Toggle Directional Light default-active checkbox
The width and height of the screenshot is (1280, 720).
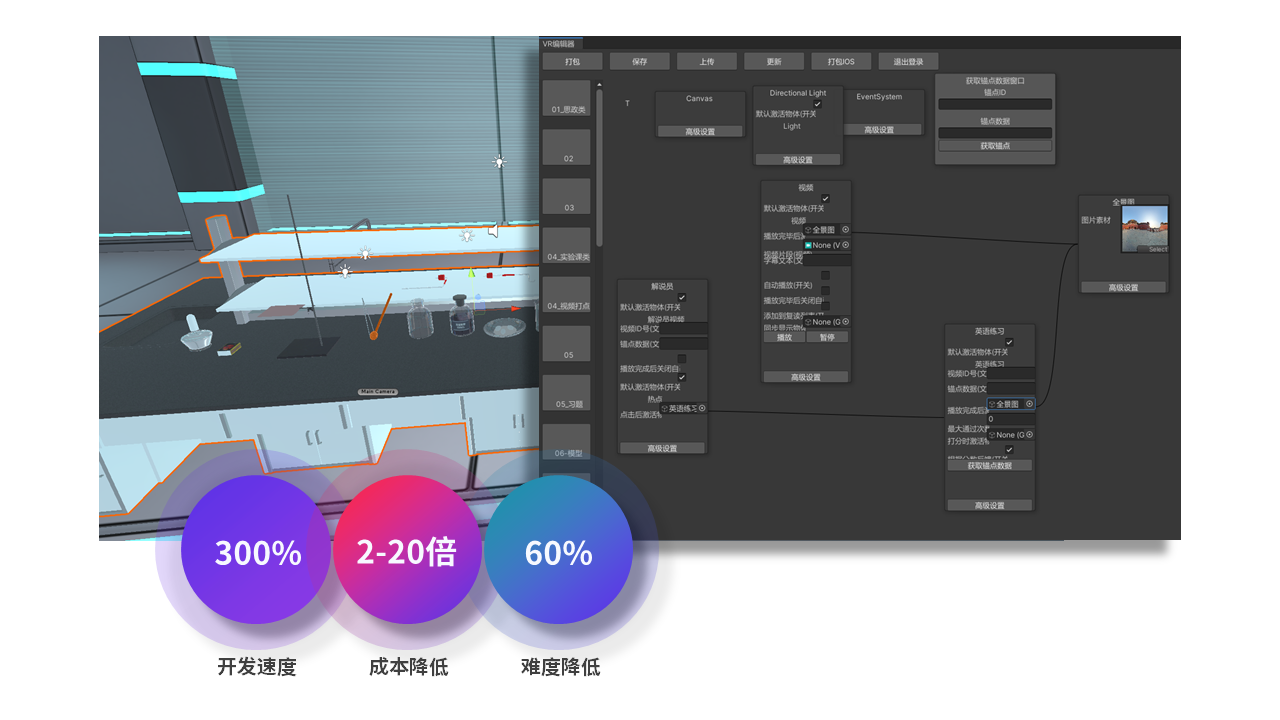coord(817,104)
